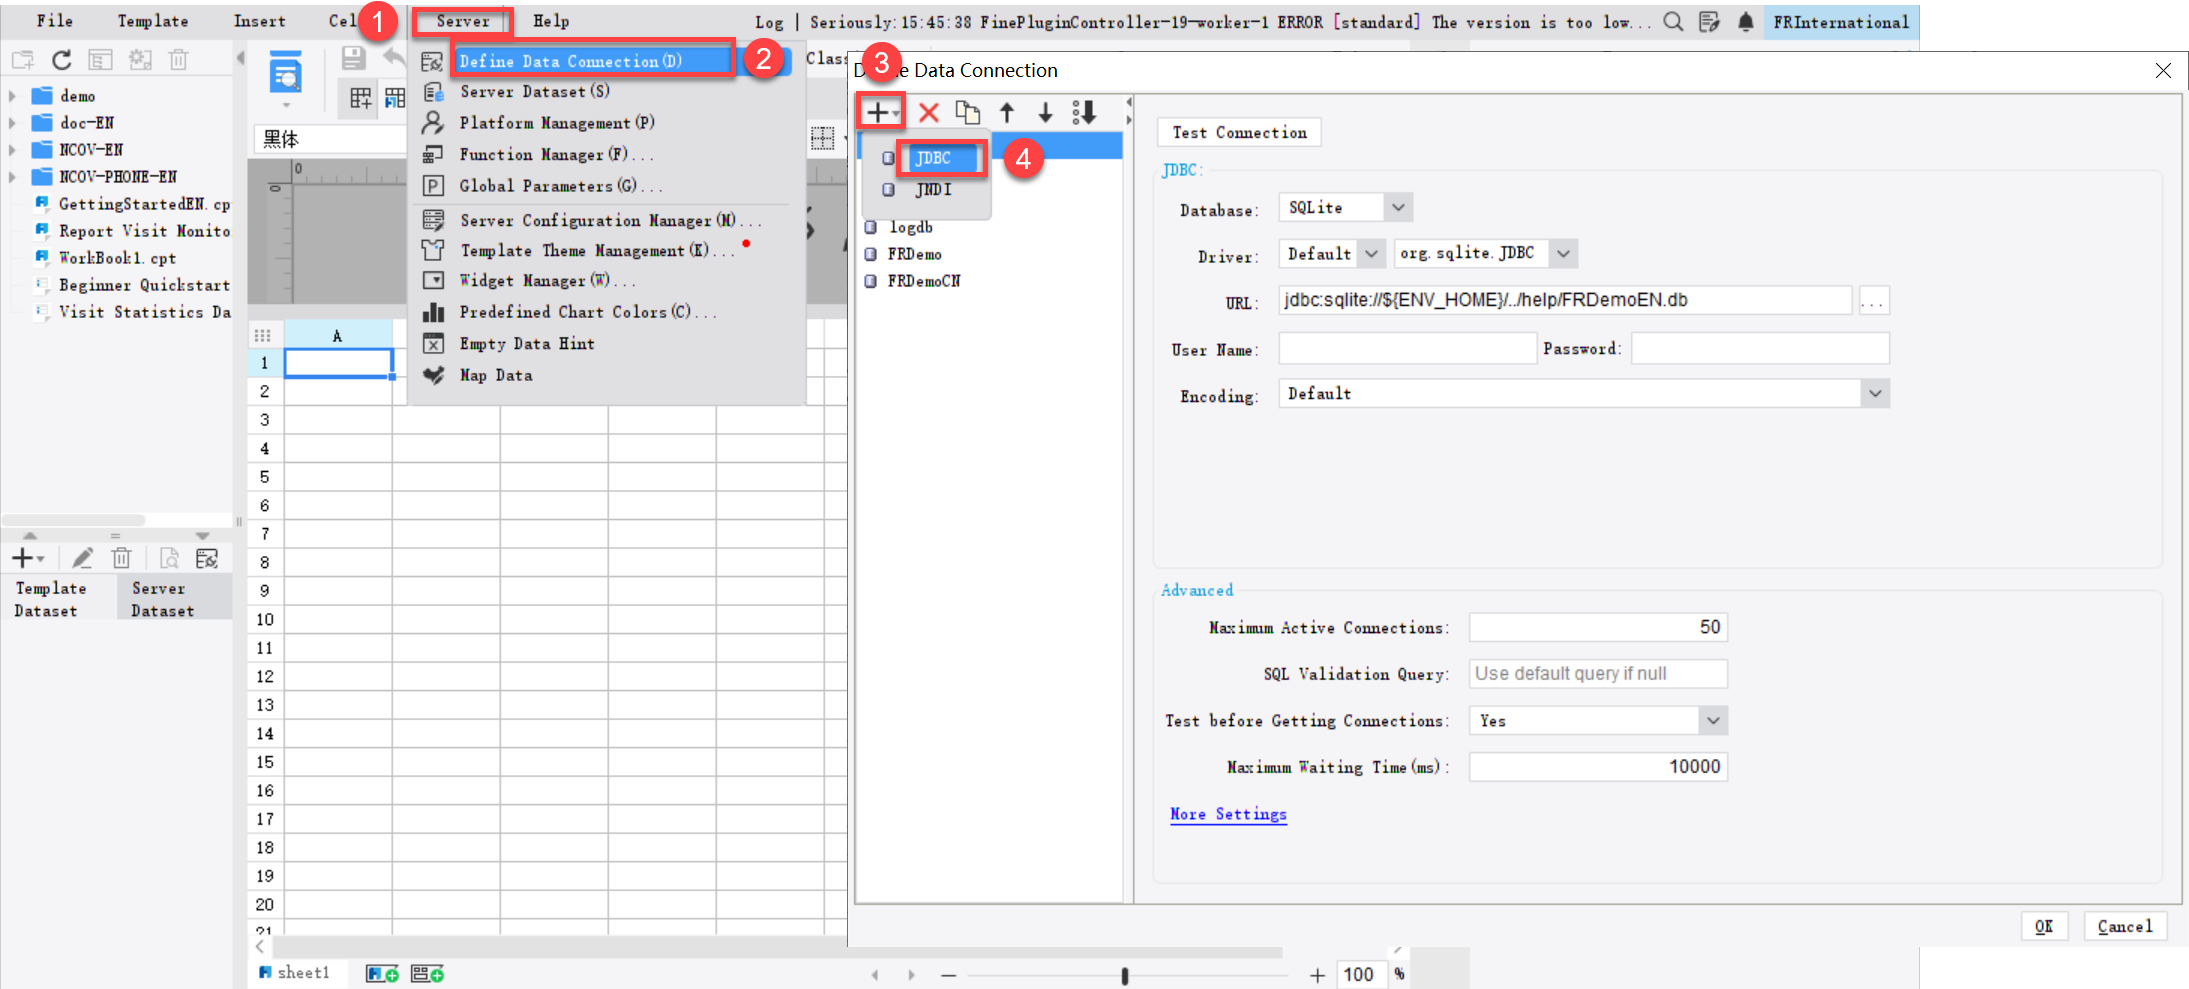Add a new template dataset
The image size is (2189, 989).
[22, 557]
